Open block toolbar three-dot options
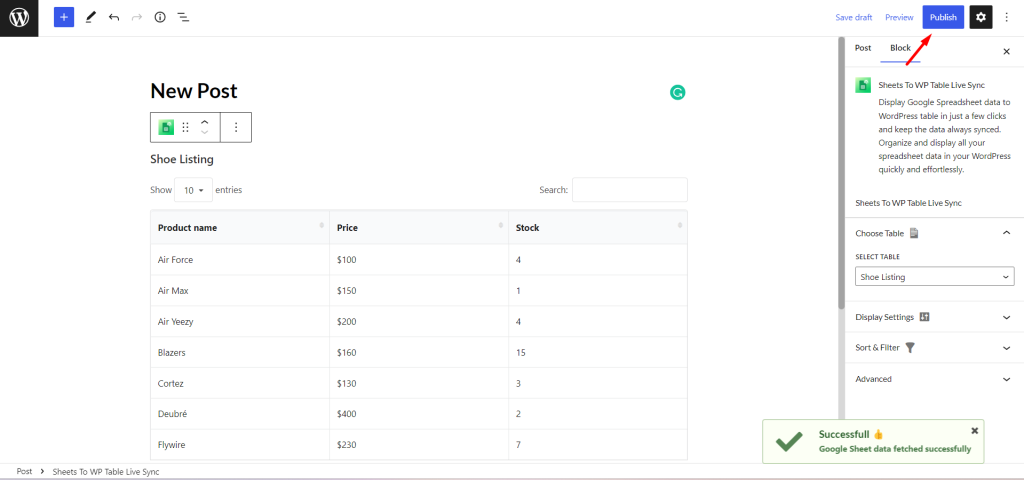Image resolution: width=1024 pixels, height=480 pixels. [x=236, y=127]
